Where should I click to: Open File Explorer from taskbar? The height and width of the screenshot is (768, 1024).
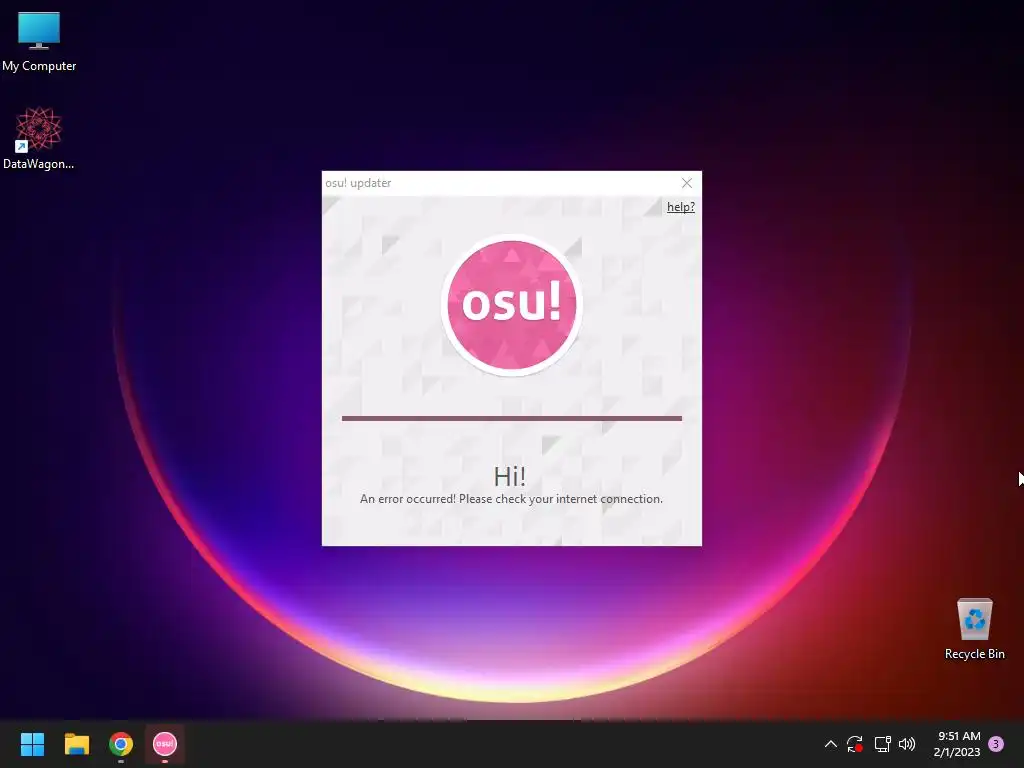pos(76,744)
